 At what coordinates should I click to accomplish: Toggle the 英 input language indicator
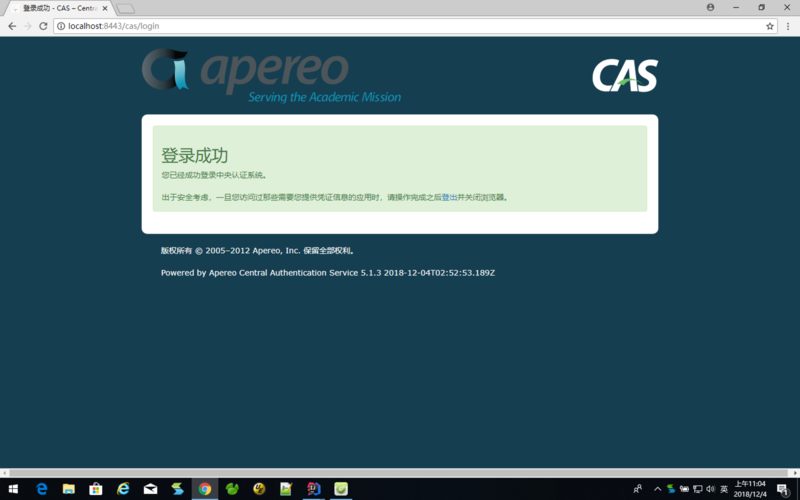(x=723, y=489)
